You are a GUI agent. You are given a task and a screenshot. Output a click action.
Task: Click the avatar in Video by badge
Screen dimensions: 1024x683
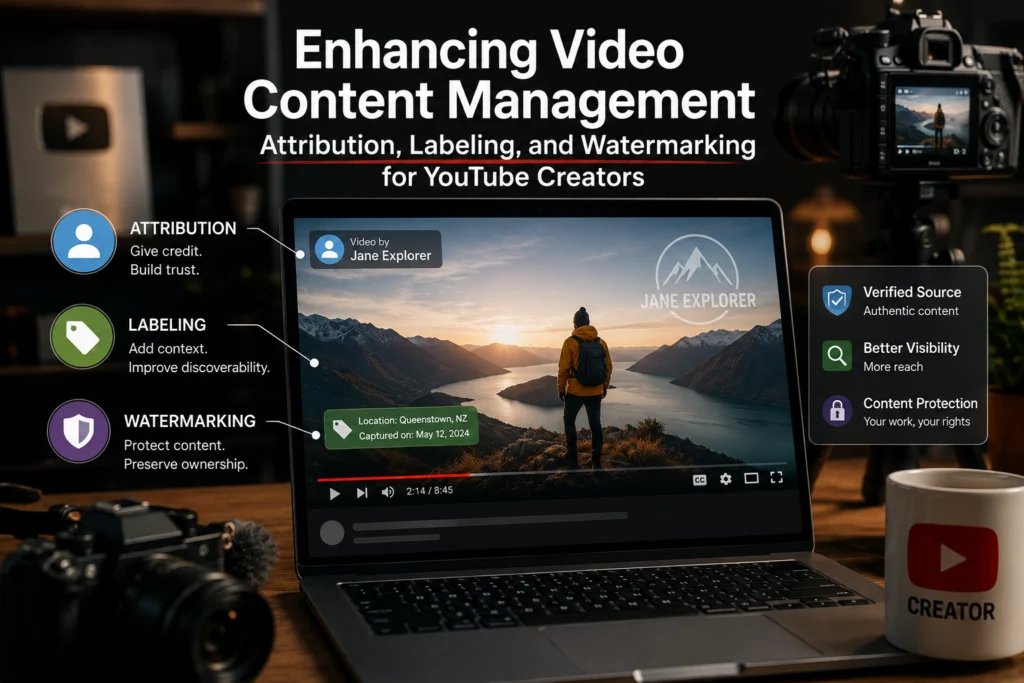pos(330,249)
